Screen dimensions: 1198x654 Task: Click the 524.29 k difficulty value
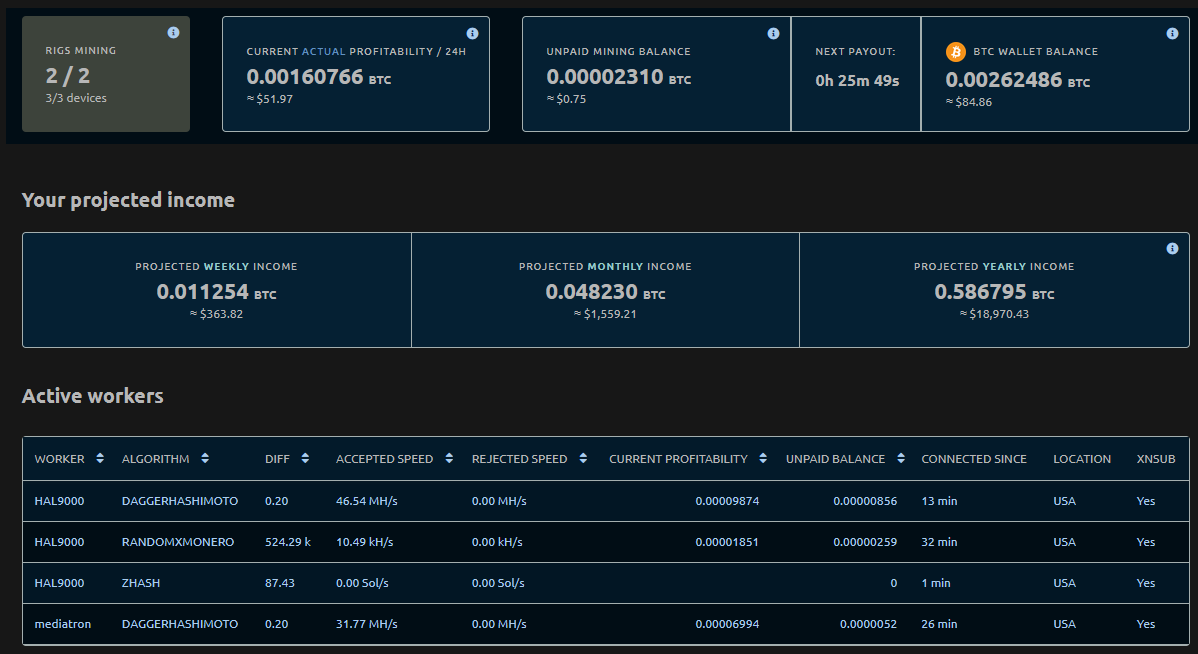[x=288, y=542]
